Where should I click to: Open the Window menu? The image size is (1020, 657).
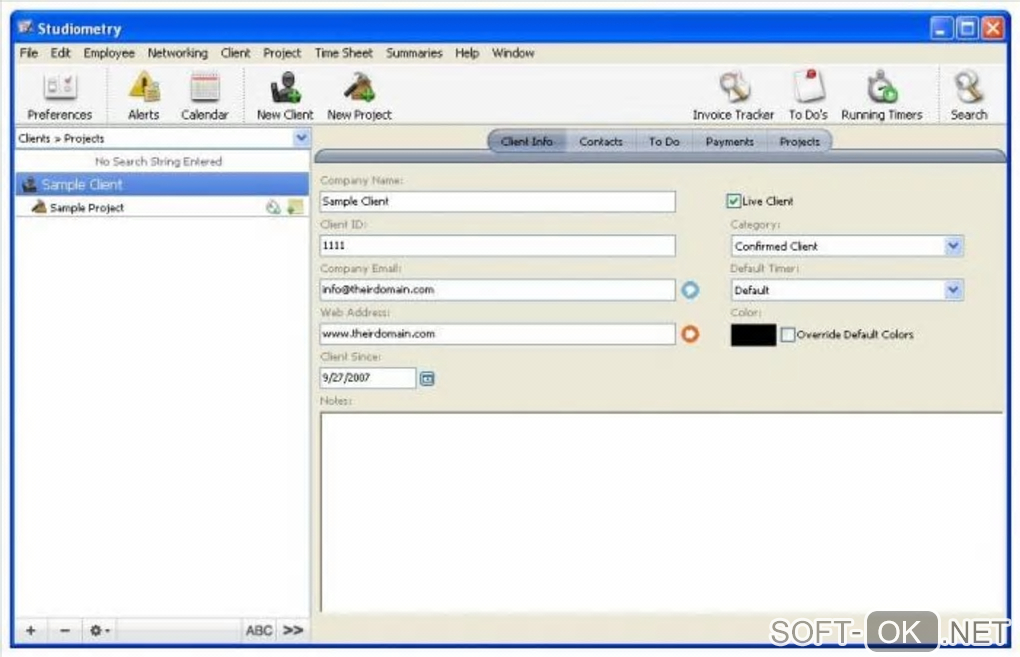click(x=513, y=53)
